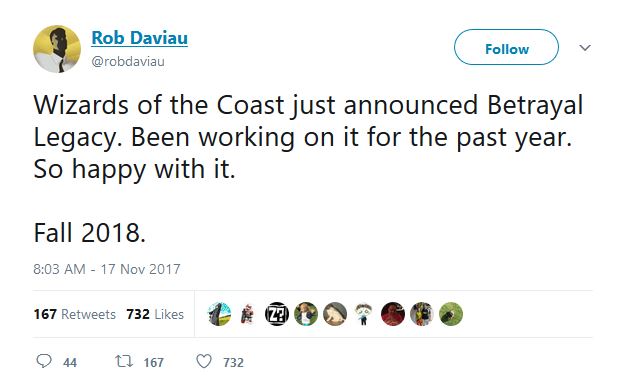This screenshot has width=632, height=383.
Task: View the 167 Retweets list
Action: [75, 314]
